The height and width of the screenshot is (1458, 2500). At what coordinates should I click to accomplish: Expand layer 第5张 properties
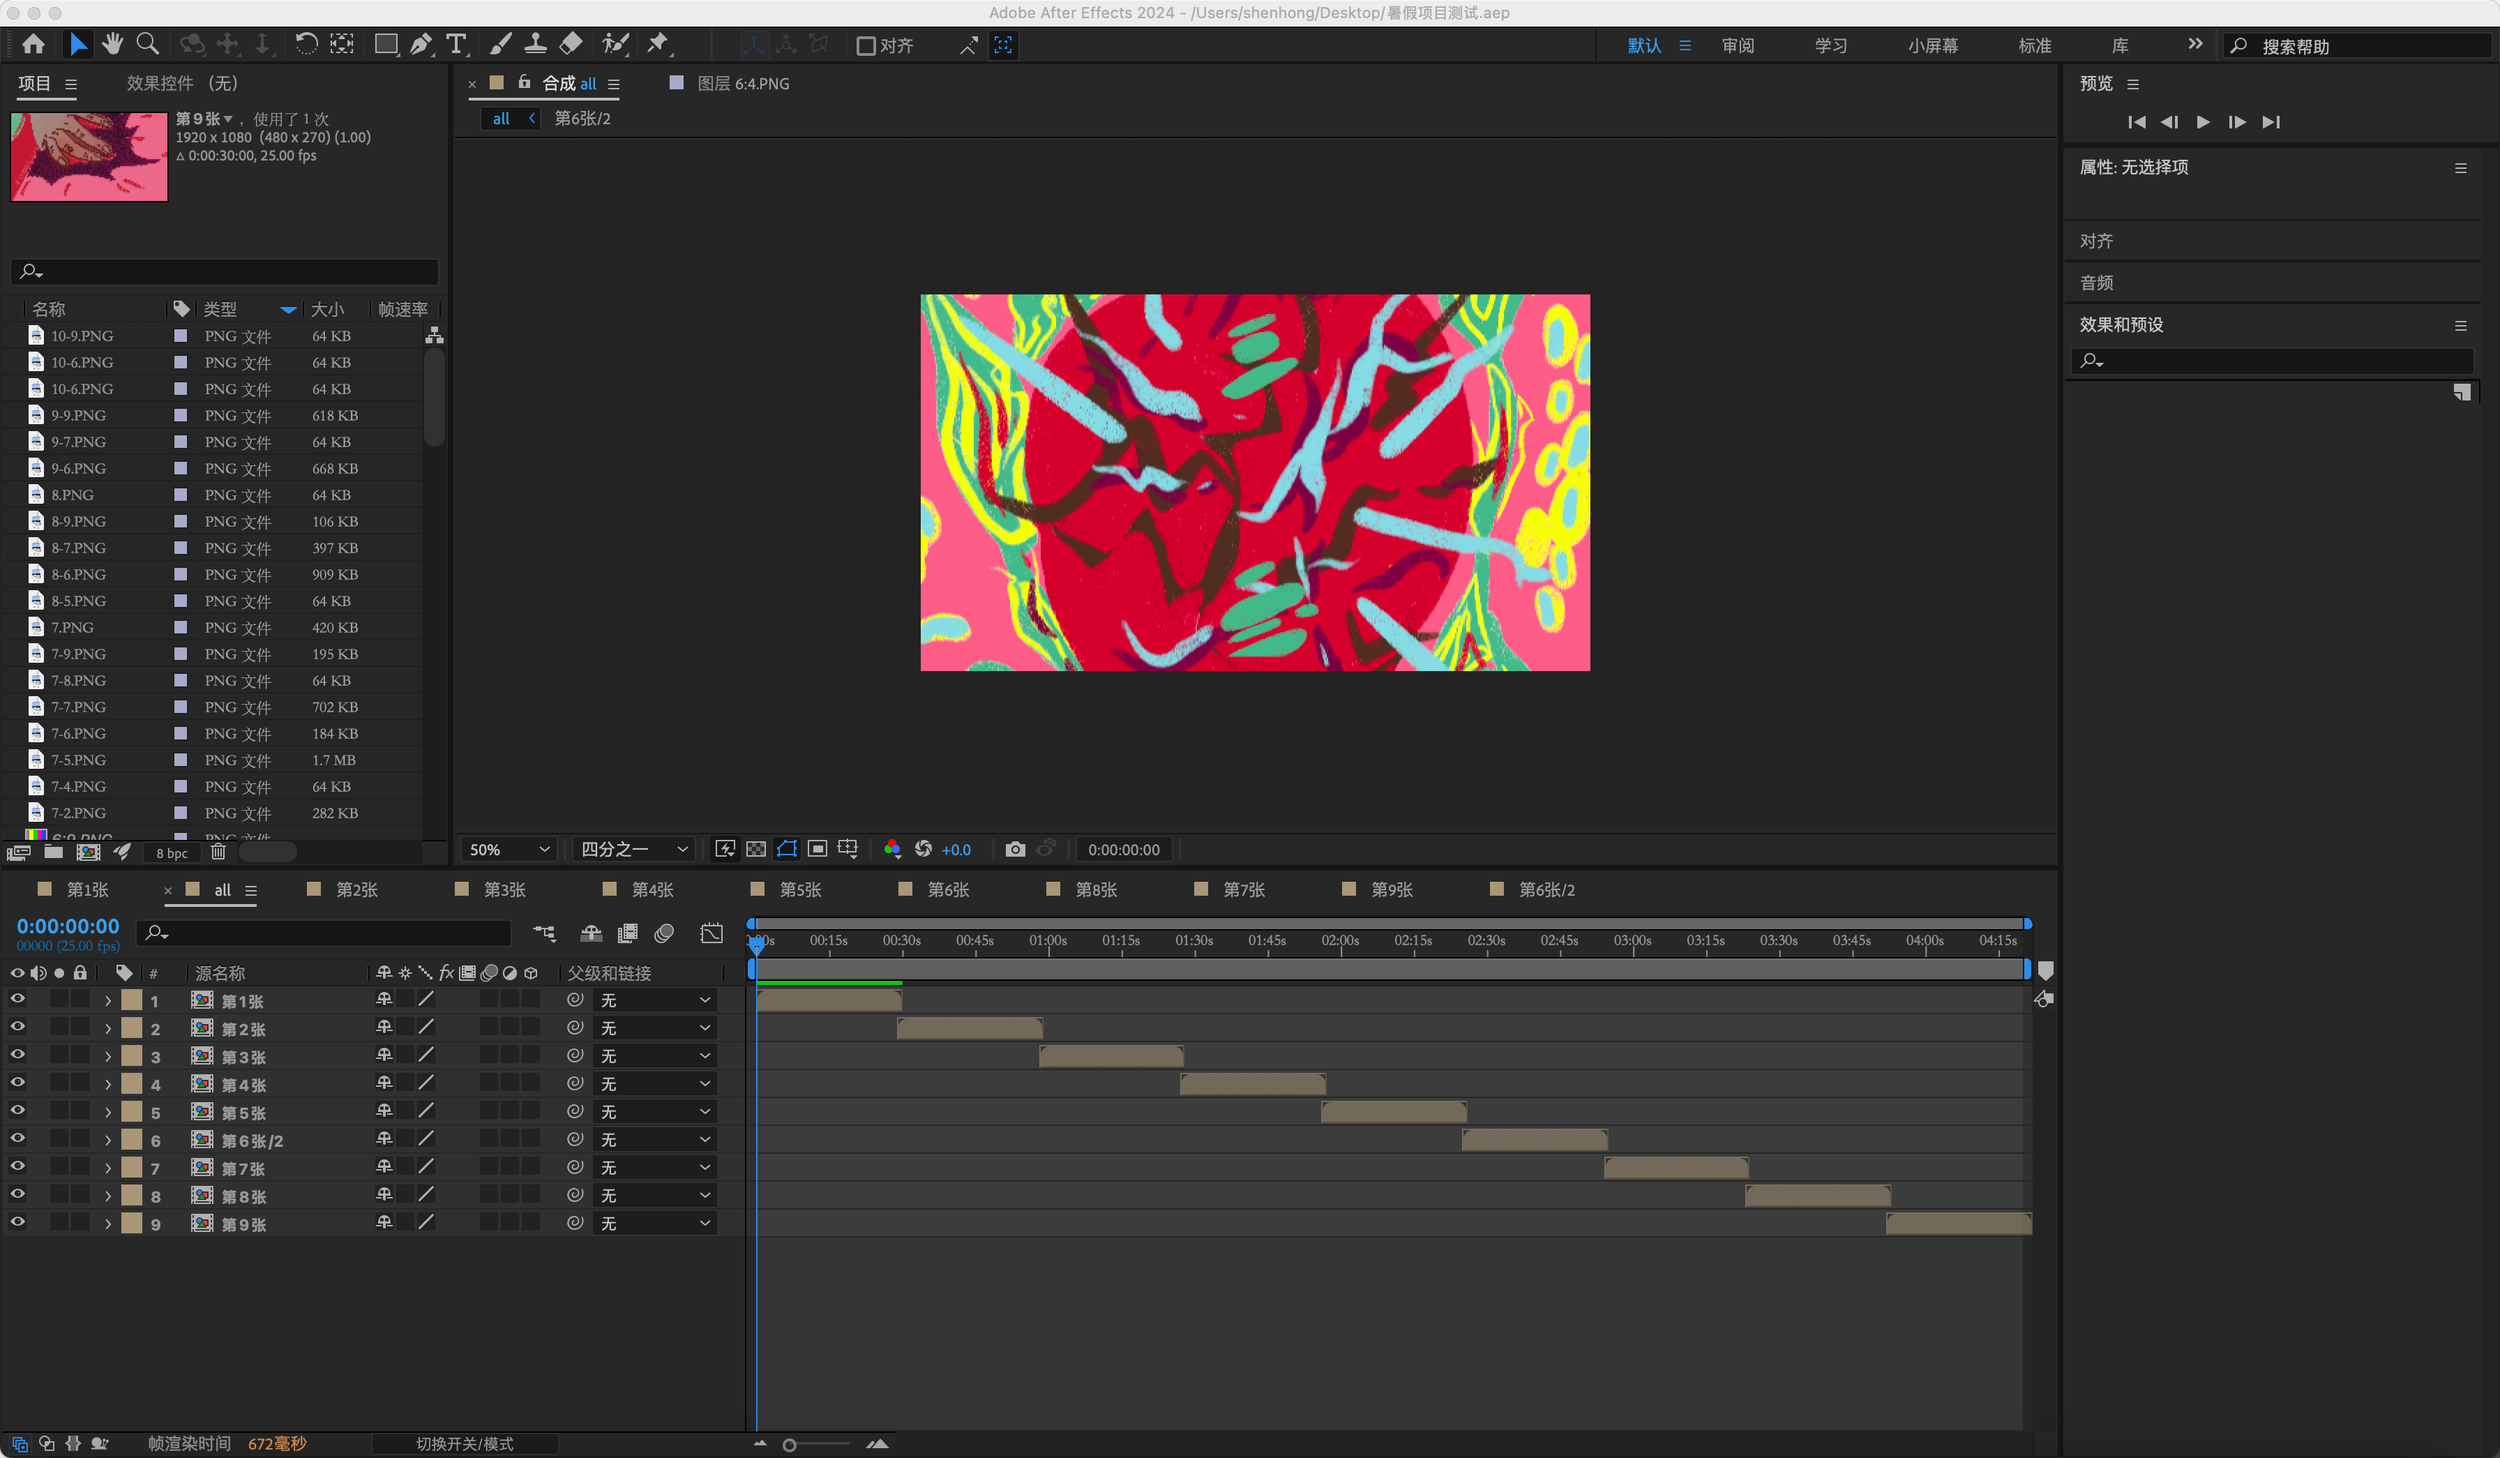click(108, 1112)
